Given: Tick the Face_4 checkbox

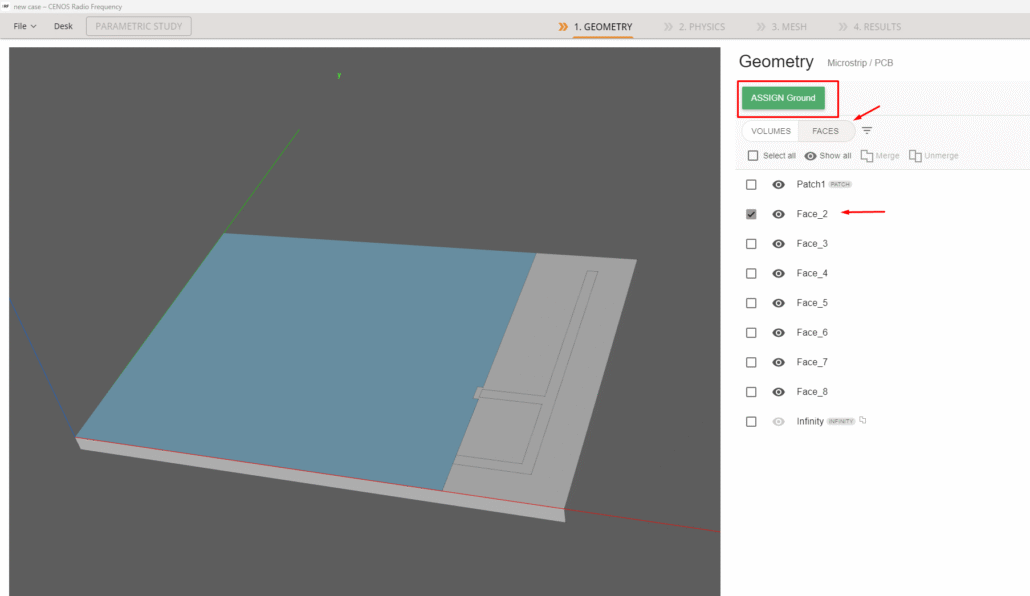Looking at the screenshot, I should pos(752,273).
